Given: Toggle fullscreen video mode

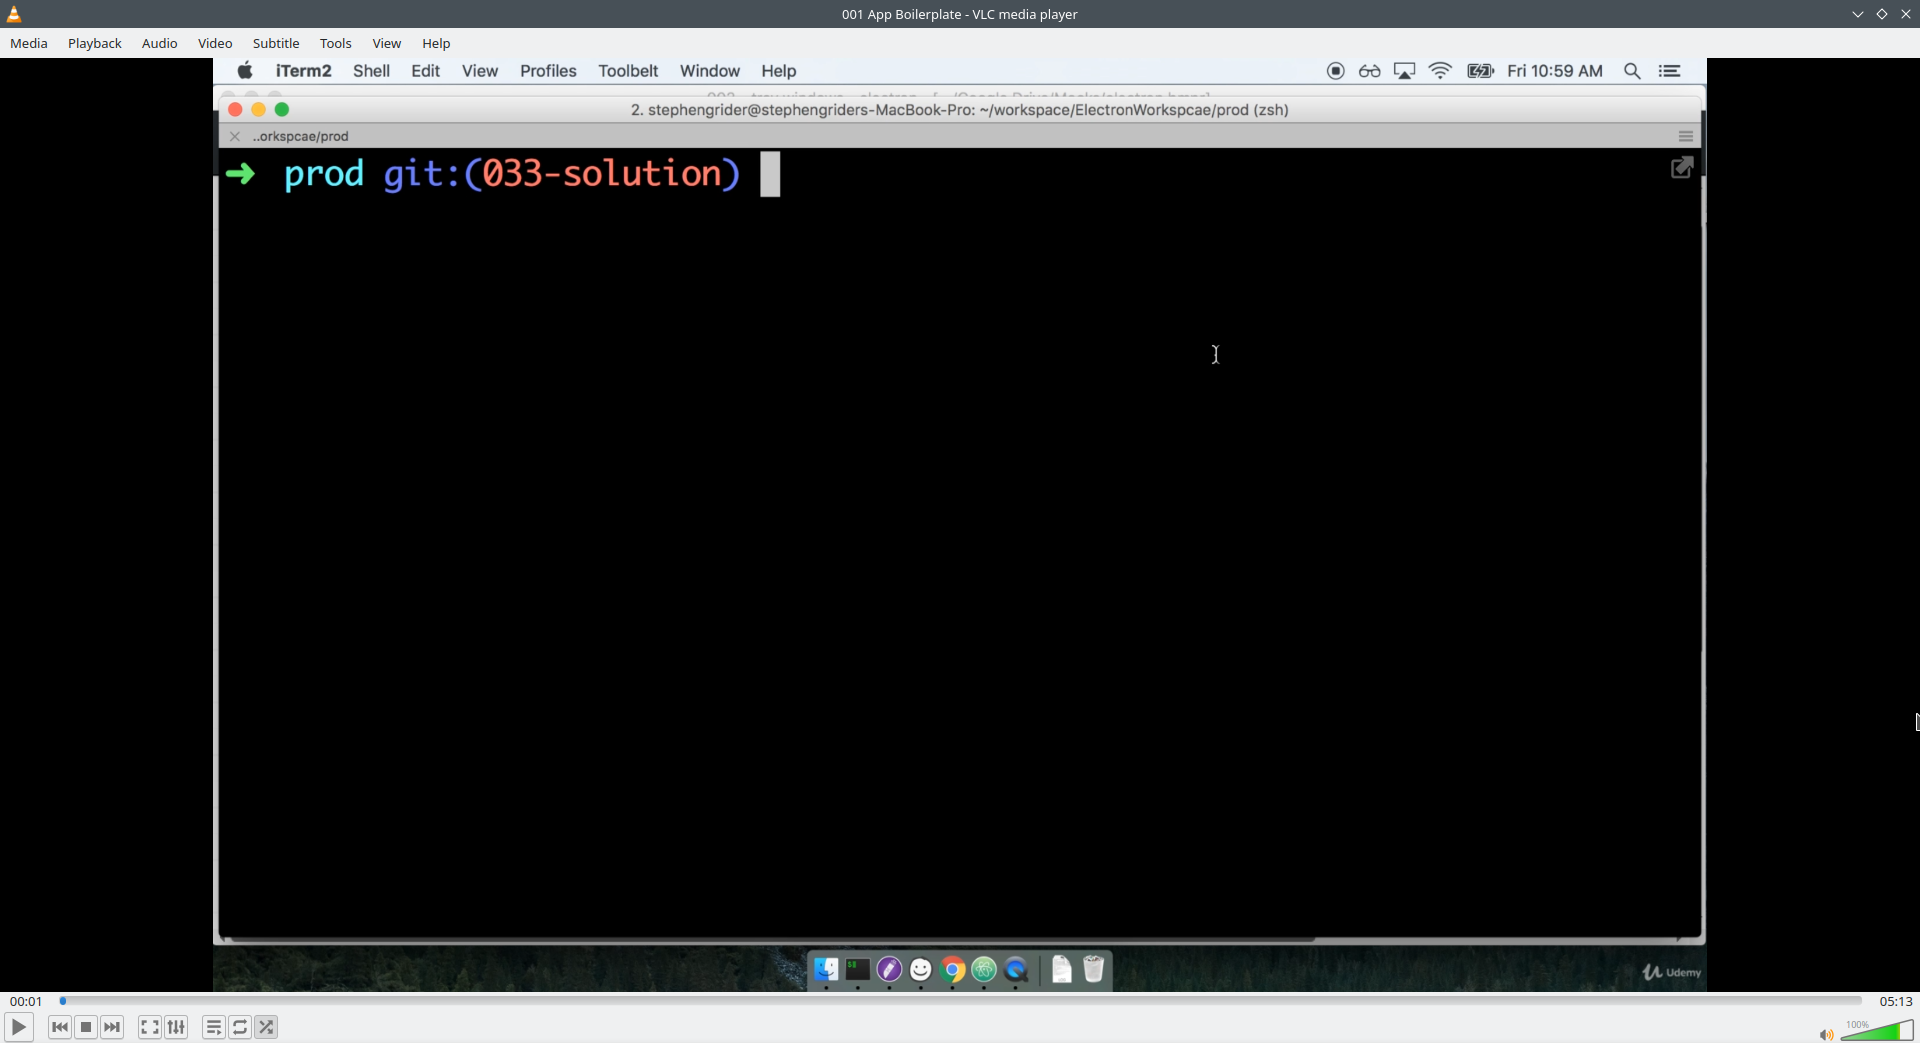Looking at the screenshot, I should pos(150,1027).
